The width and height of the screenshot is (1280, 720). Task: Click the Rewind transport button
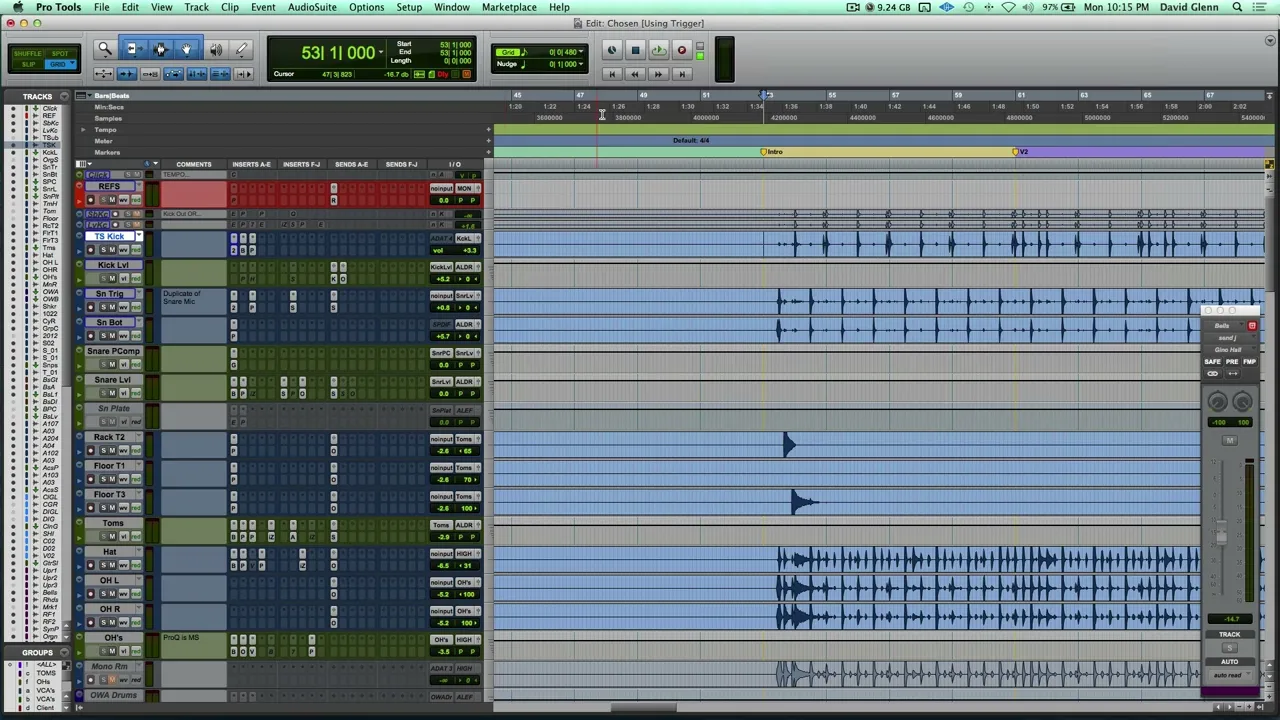pyautogui.click(x=634, y=74)
